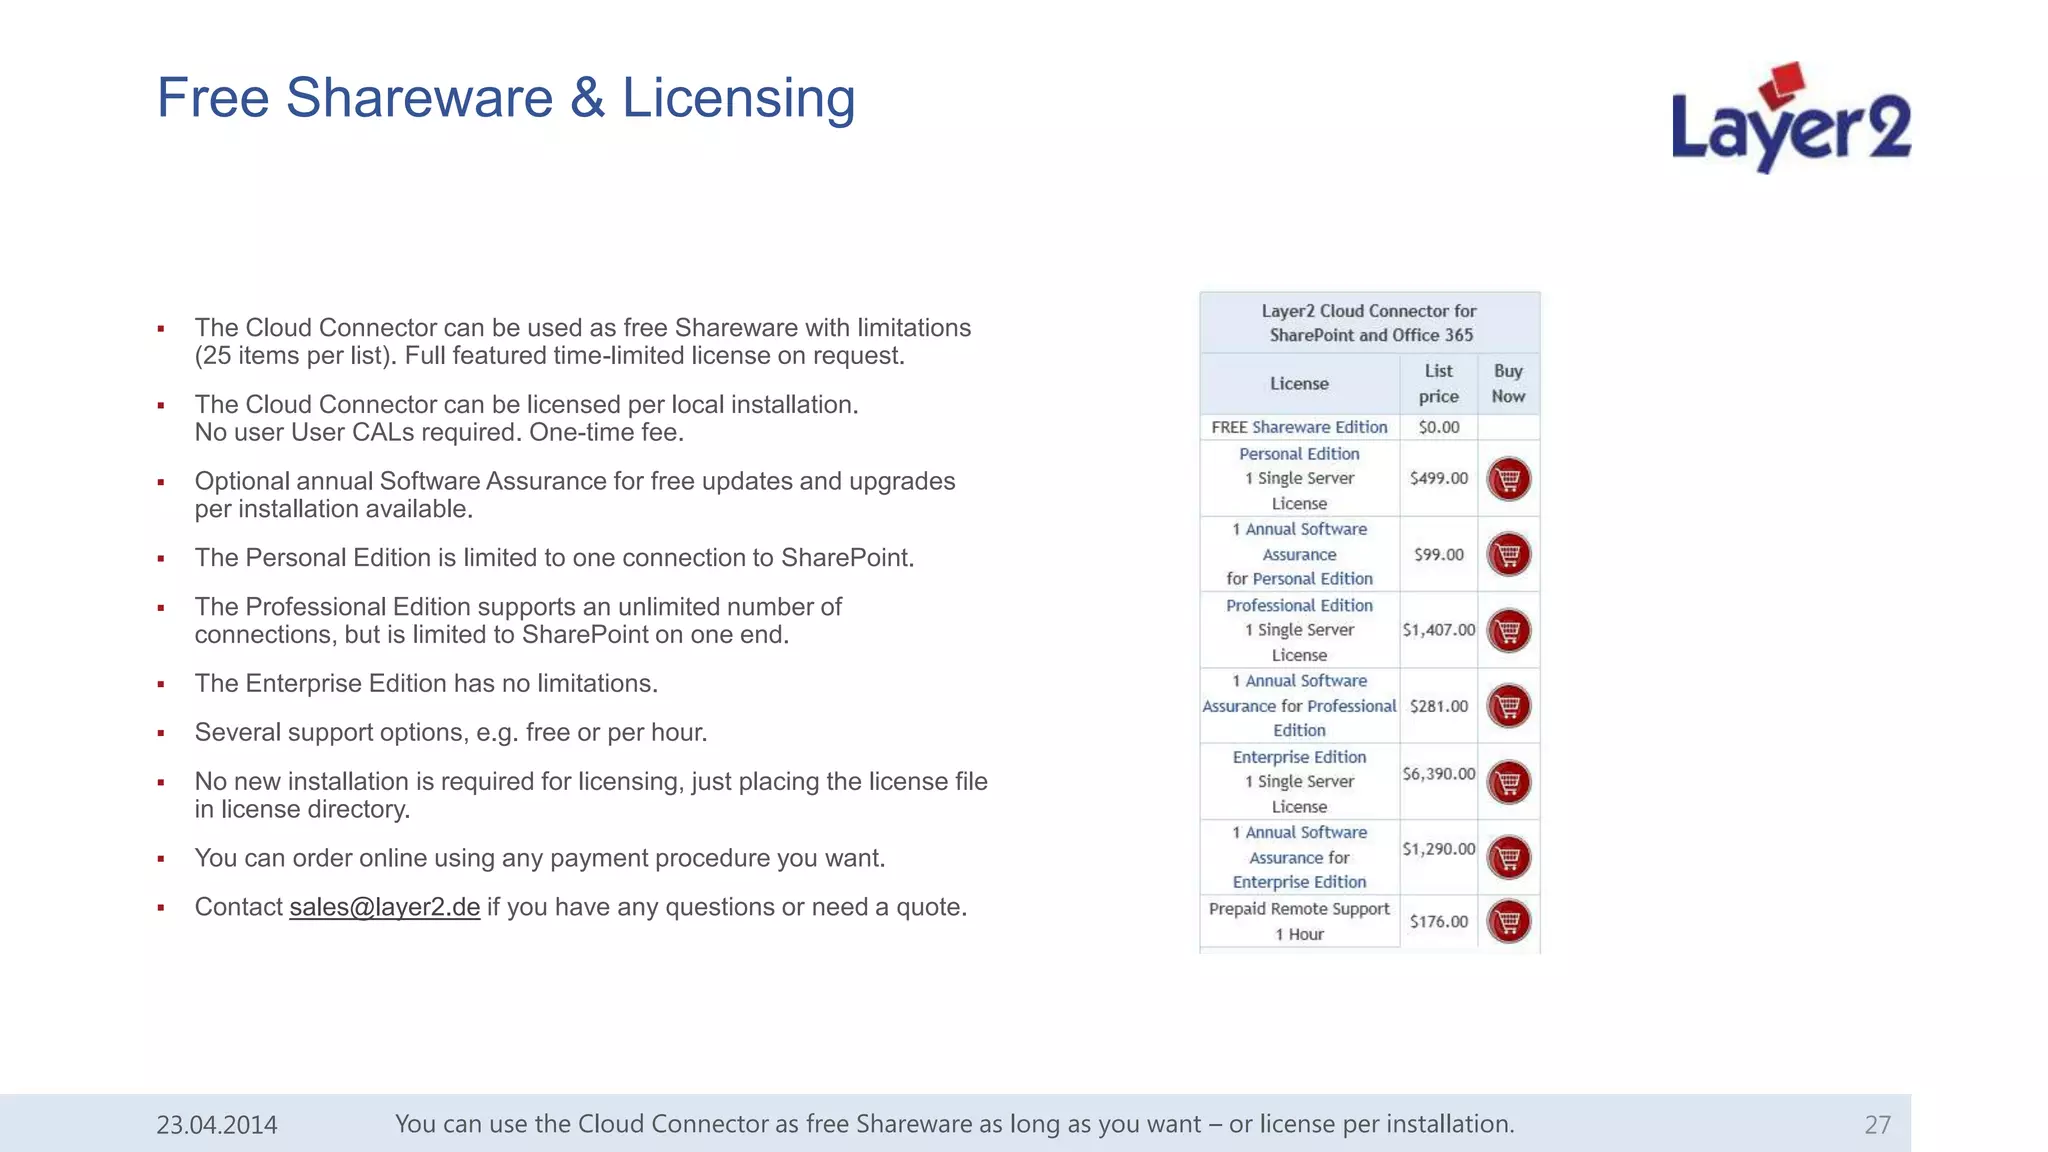
Task: Click the 'Professional Edition supports an unlimited' bullet
Action: 518,621
